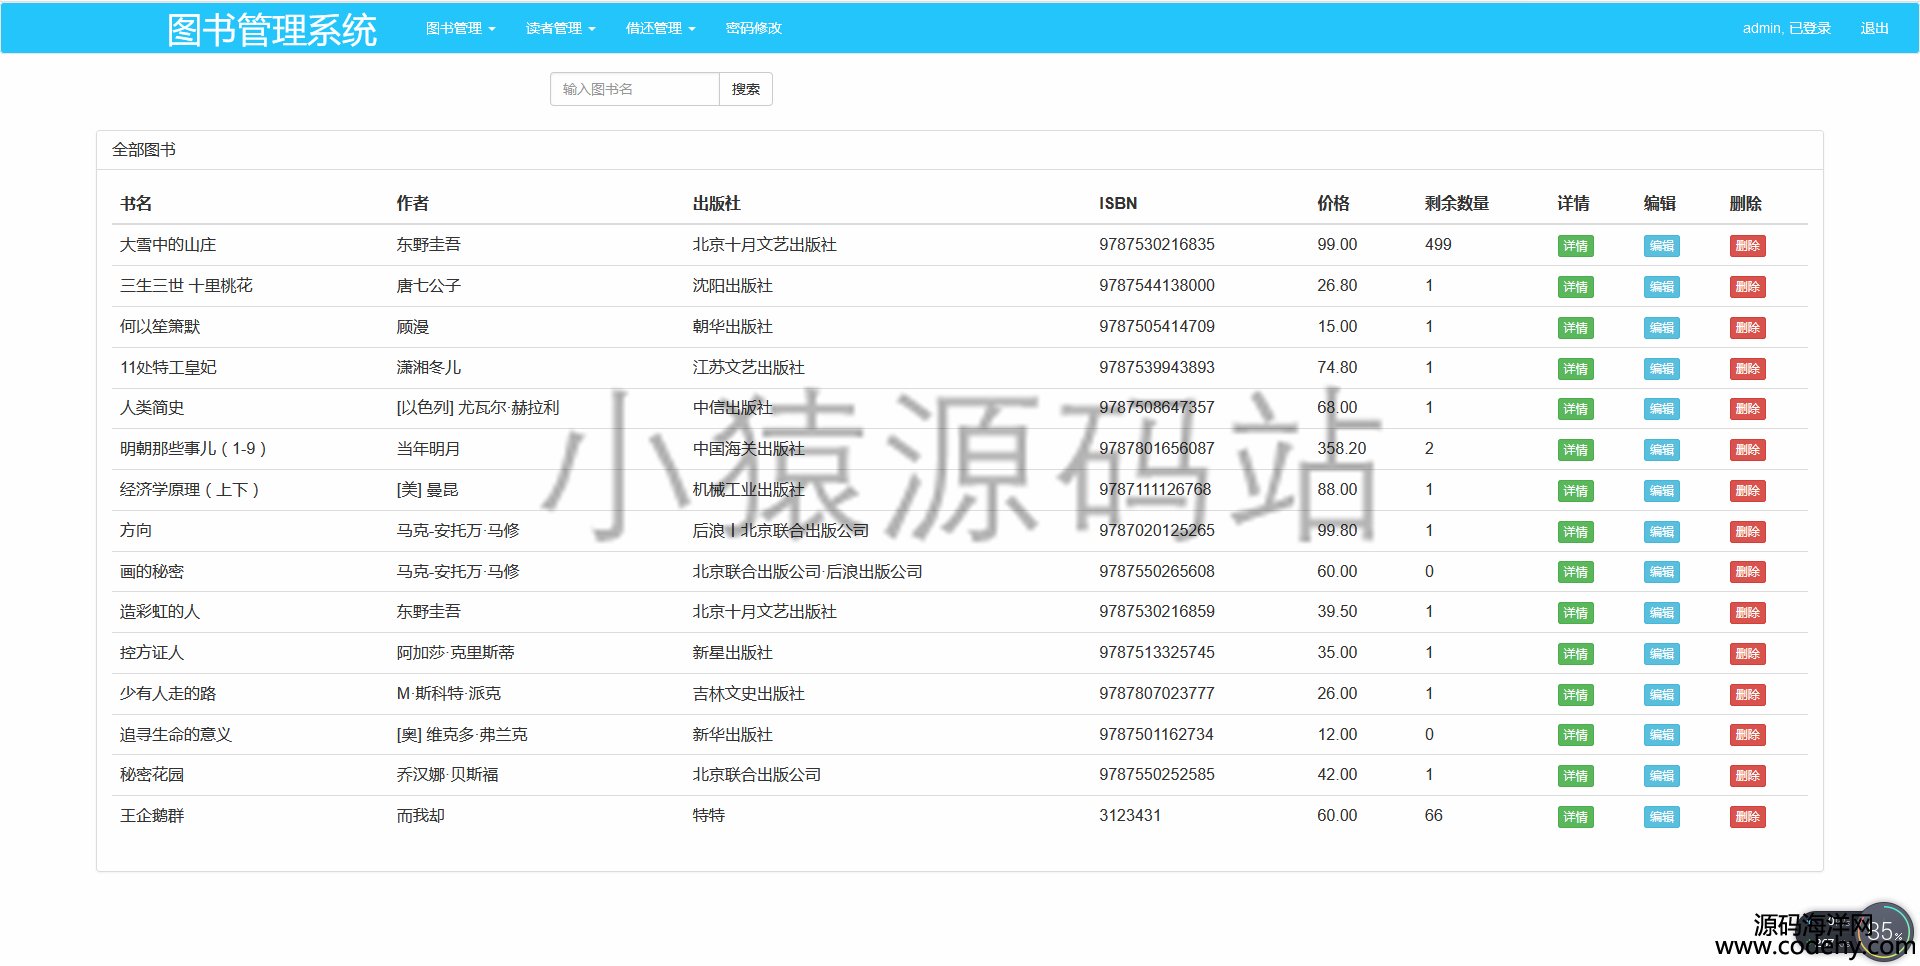Edit the book 明朝那些事儿
This screenshot has height=966, width=1920.
point(1661,450)
